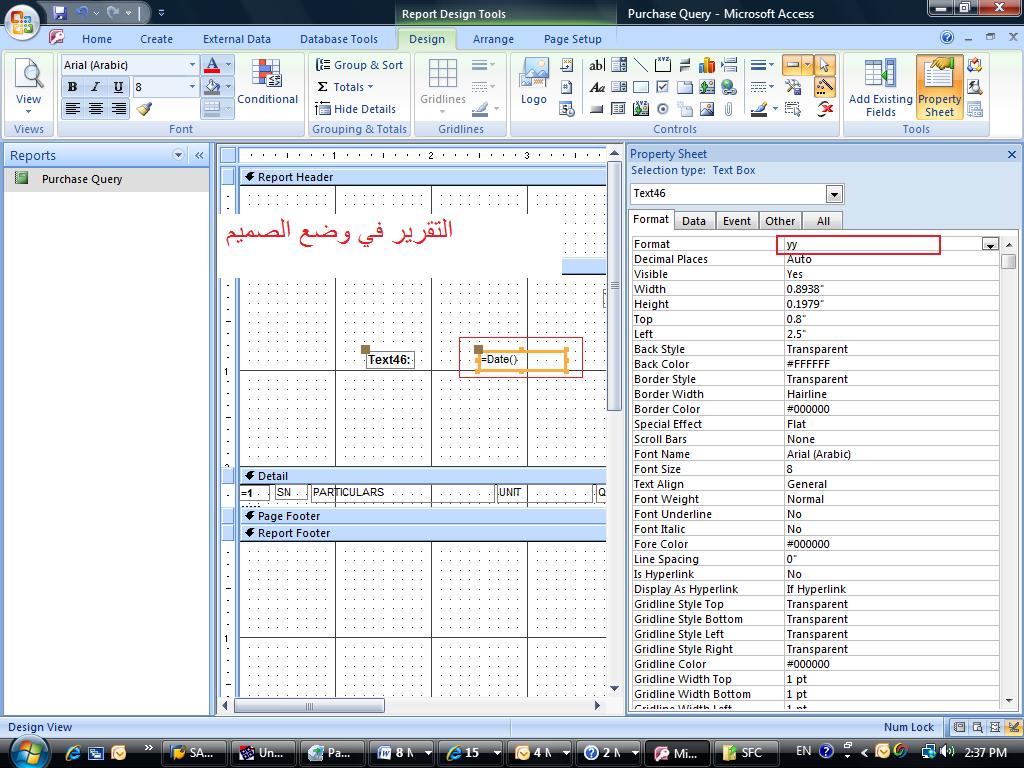
Task: Select the Toggle Button control tool
Action: pos(684,65)
